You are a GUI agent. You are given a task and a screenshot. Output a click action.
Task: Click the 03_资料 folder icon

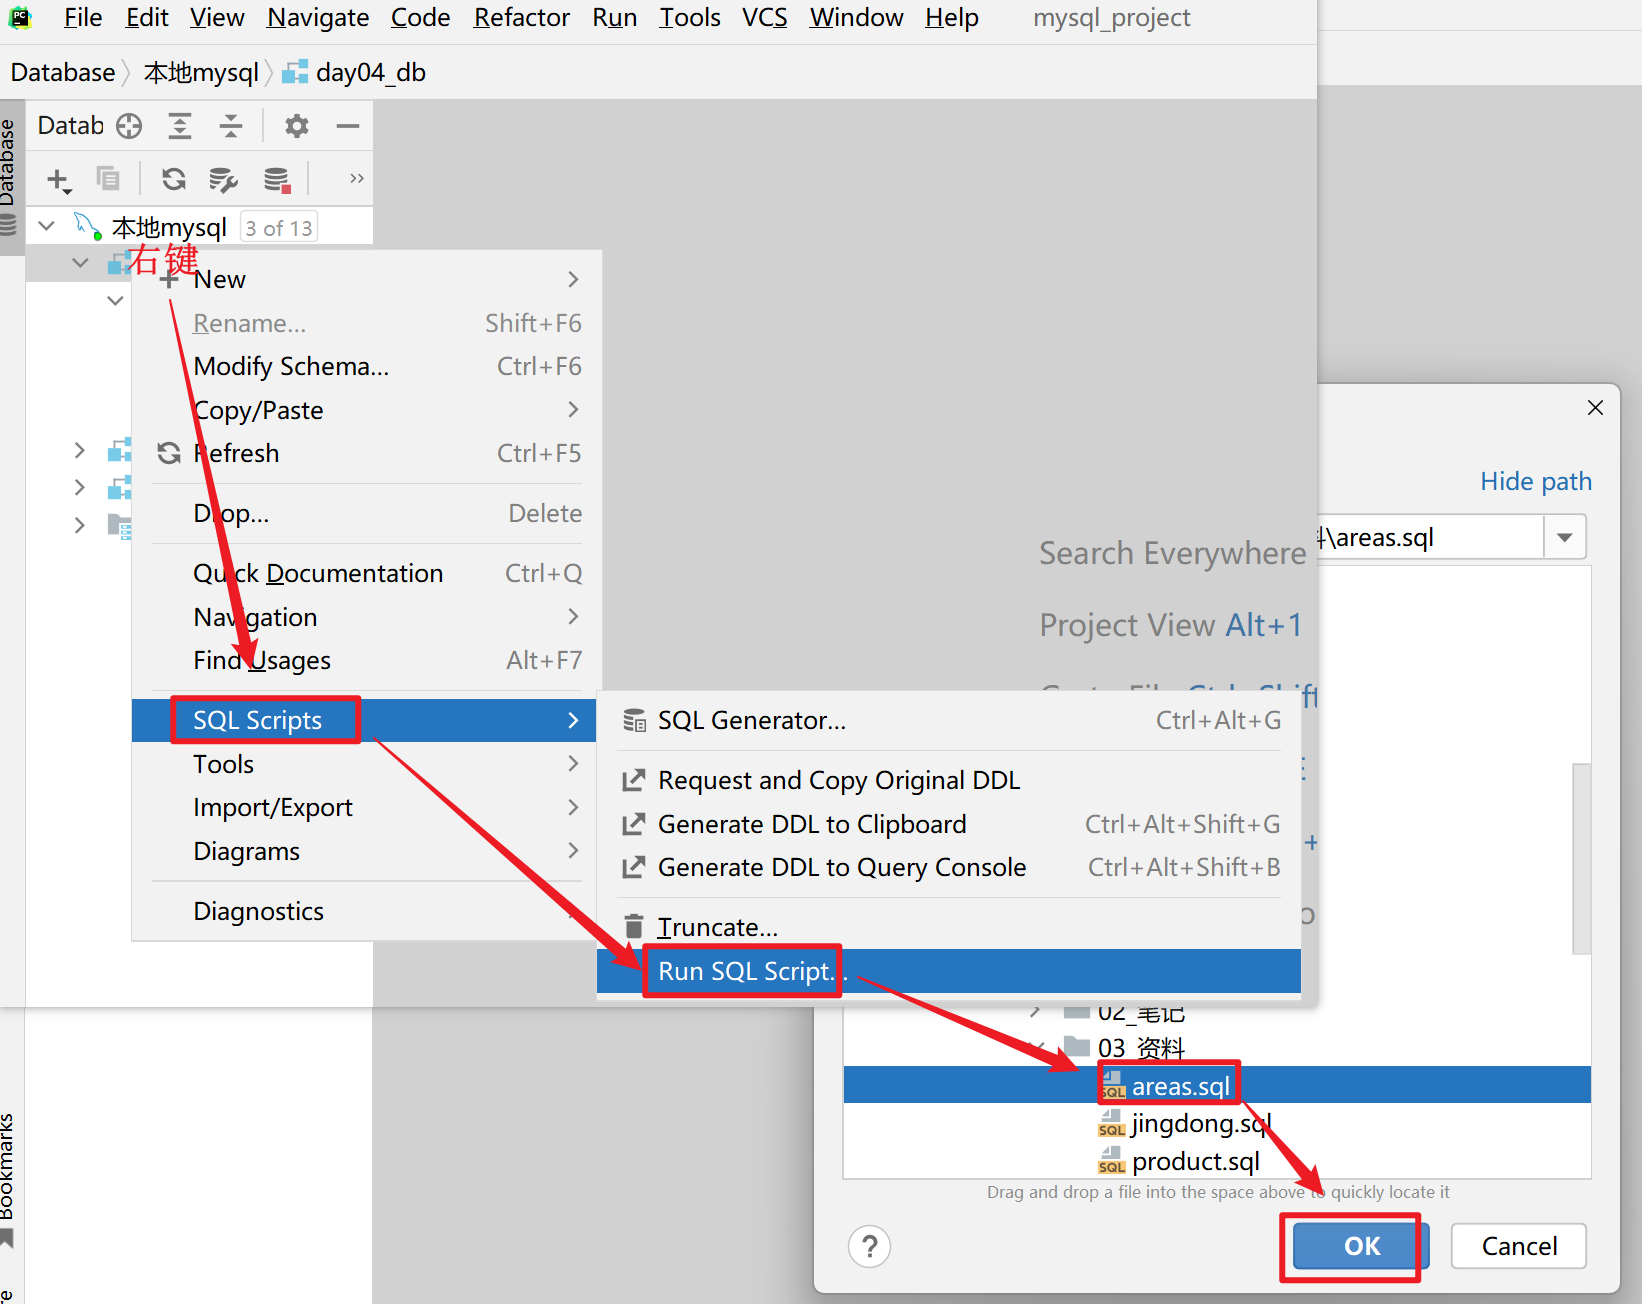tap(1077, 1047)
